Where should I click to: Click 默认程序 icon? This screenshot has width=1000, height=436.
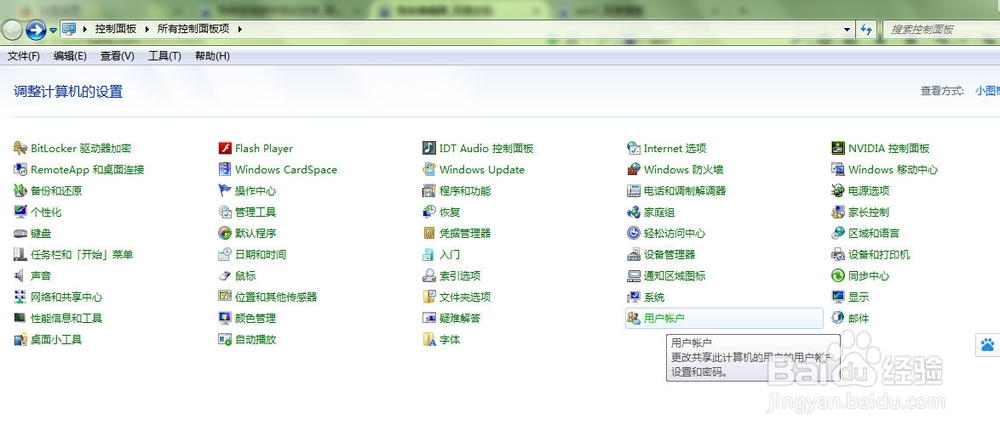pyautogui.click(x=224, y=233)
